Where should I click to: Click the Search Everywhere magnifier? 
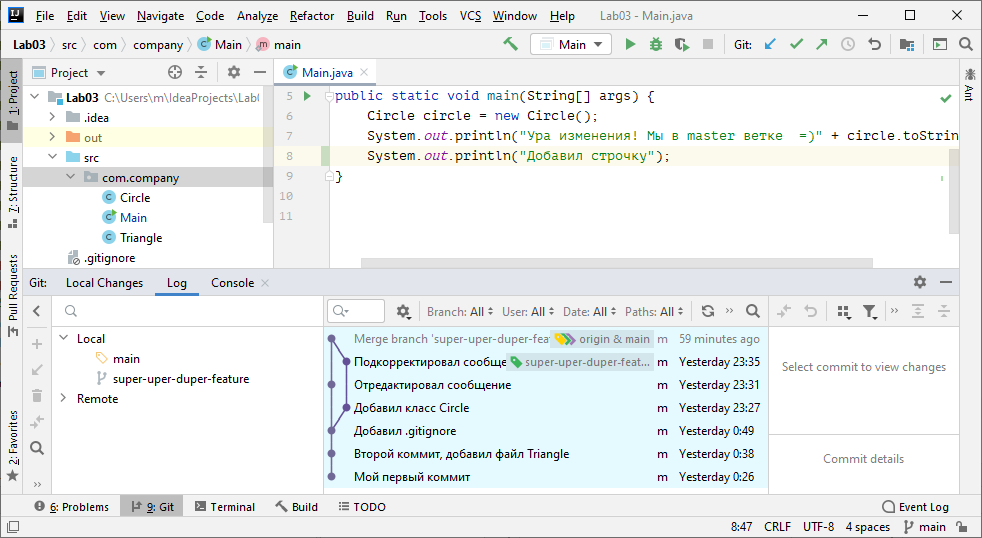point(965,44)
